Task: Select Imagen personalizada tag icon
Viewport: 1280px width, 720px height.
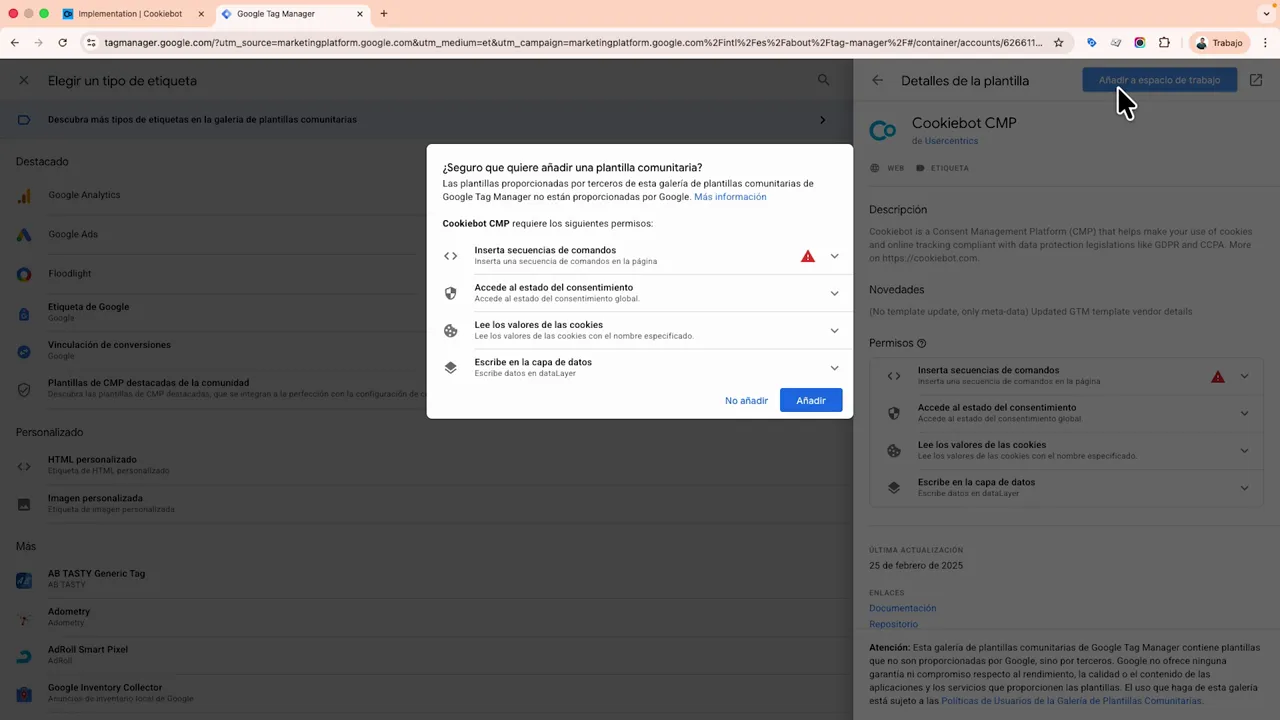Action: click(x=24, y=503)
